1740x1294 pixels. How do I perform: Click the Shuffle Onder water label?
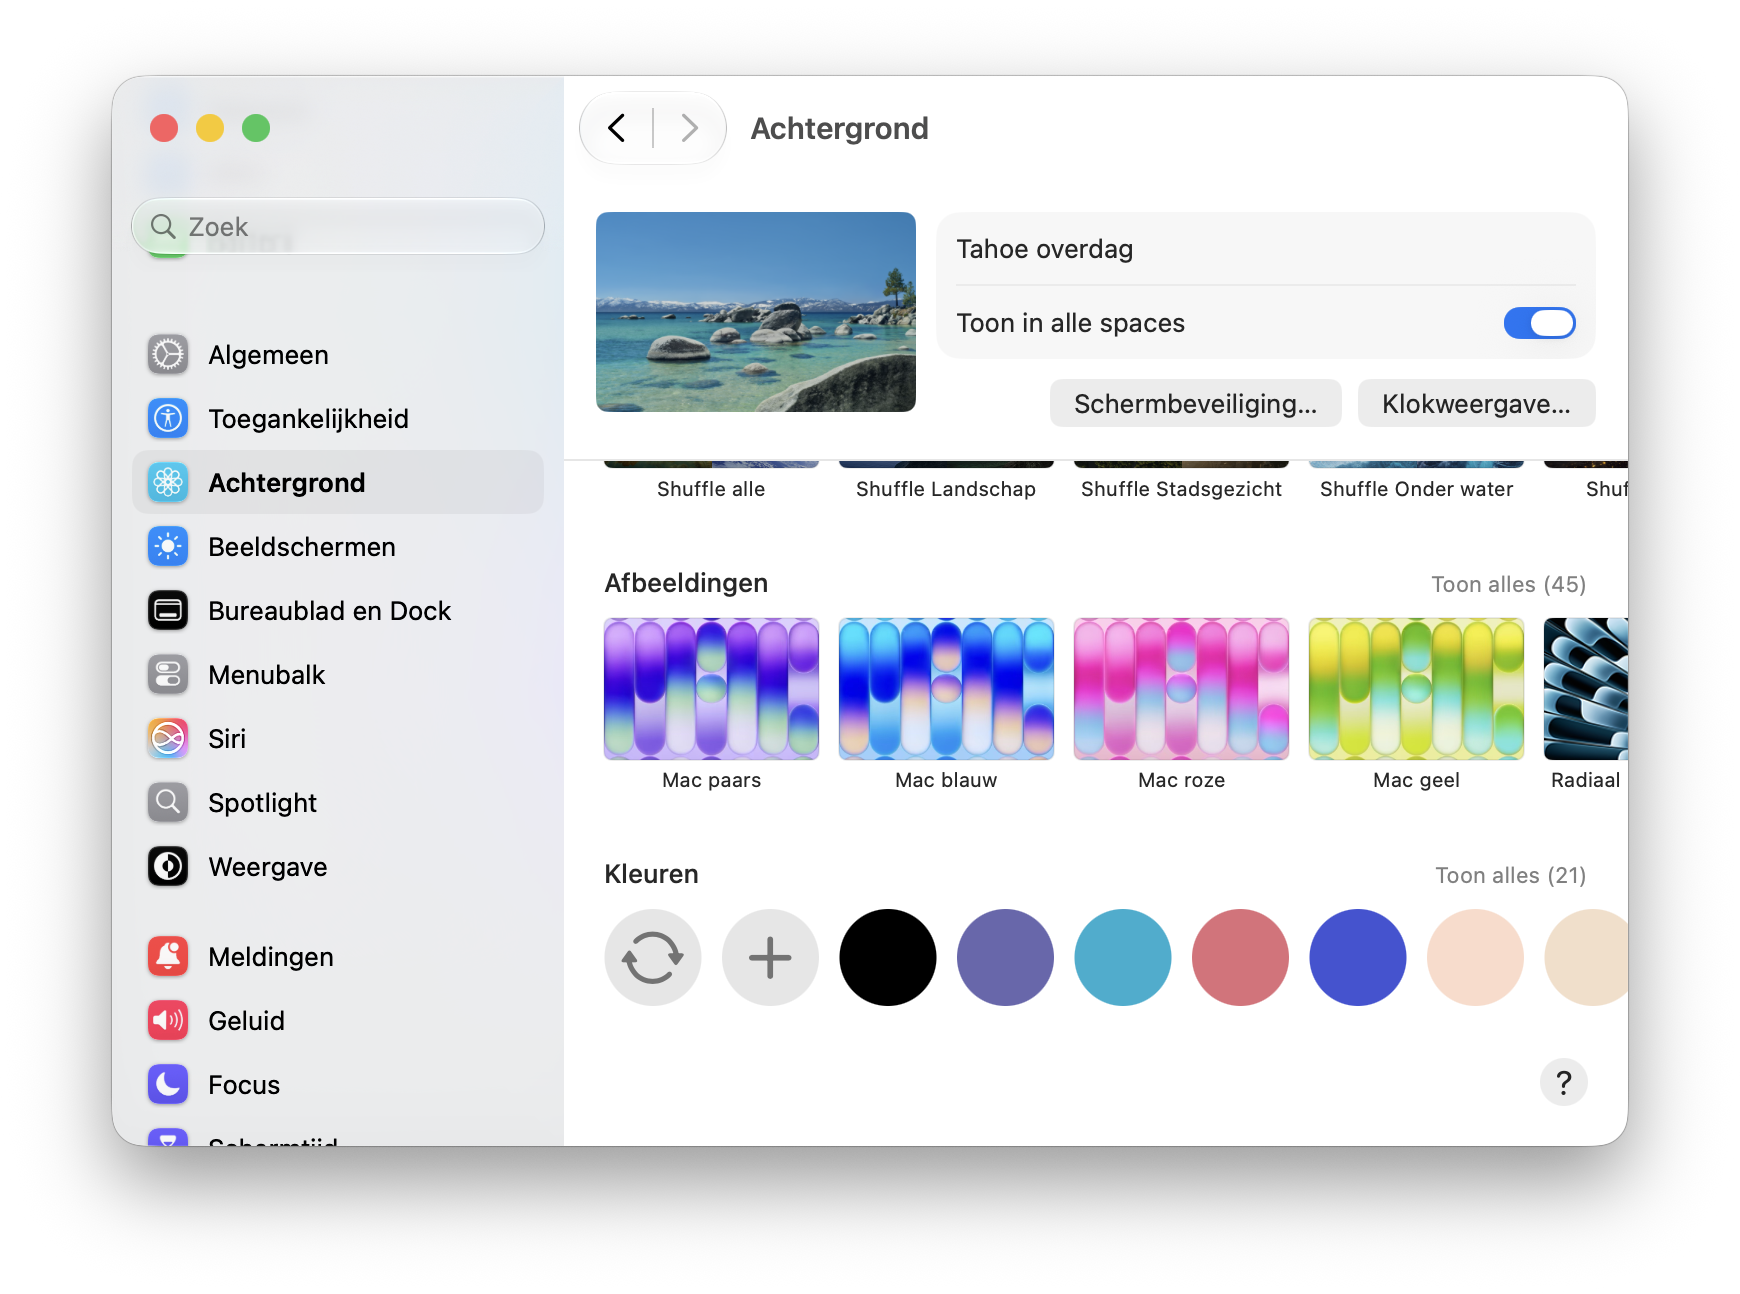pos(1417,489)
